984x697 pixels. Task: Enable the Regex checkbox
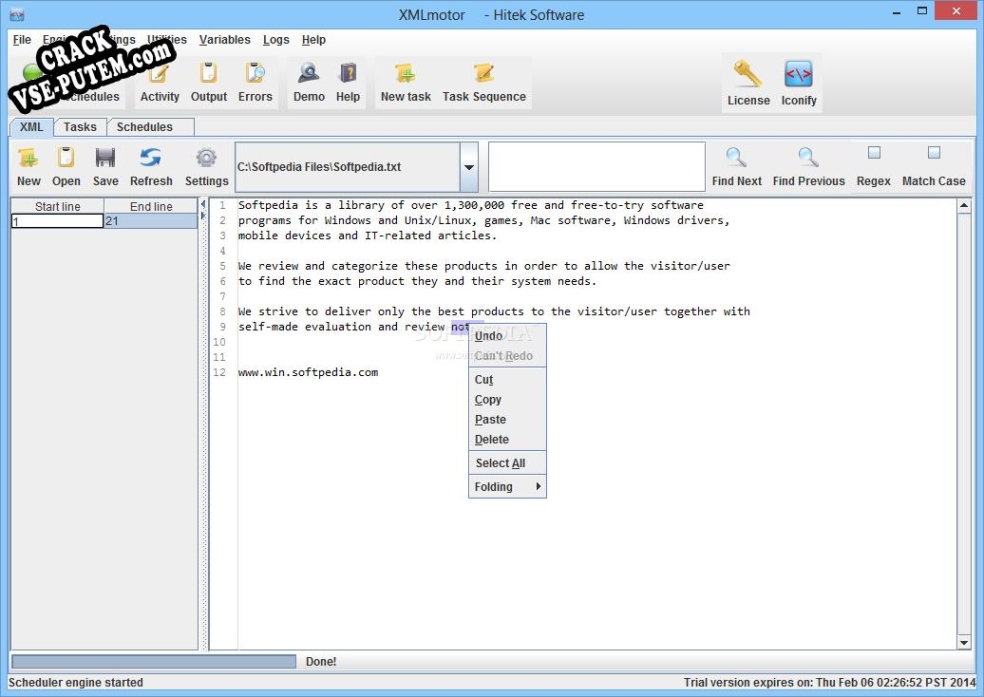(x=874, y=152)
